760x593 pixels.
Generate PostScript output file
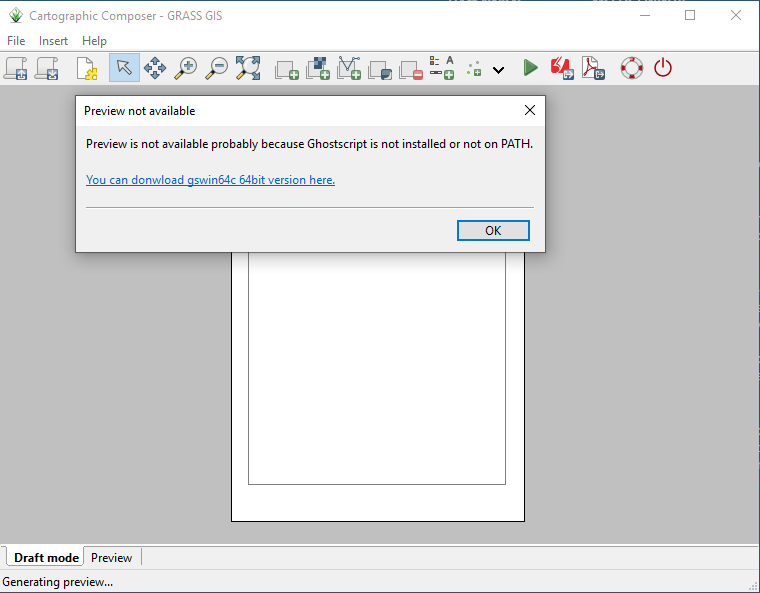pyautogui.click(x=562, y=68)
